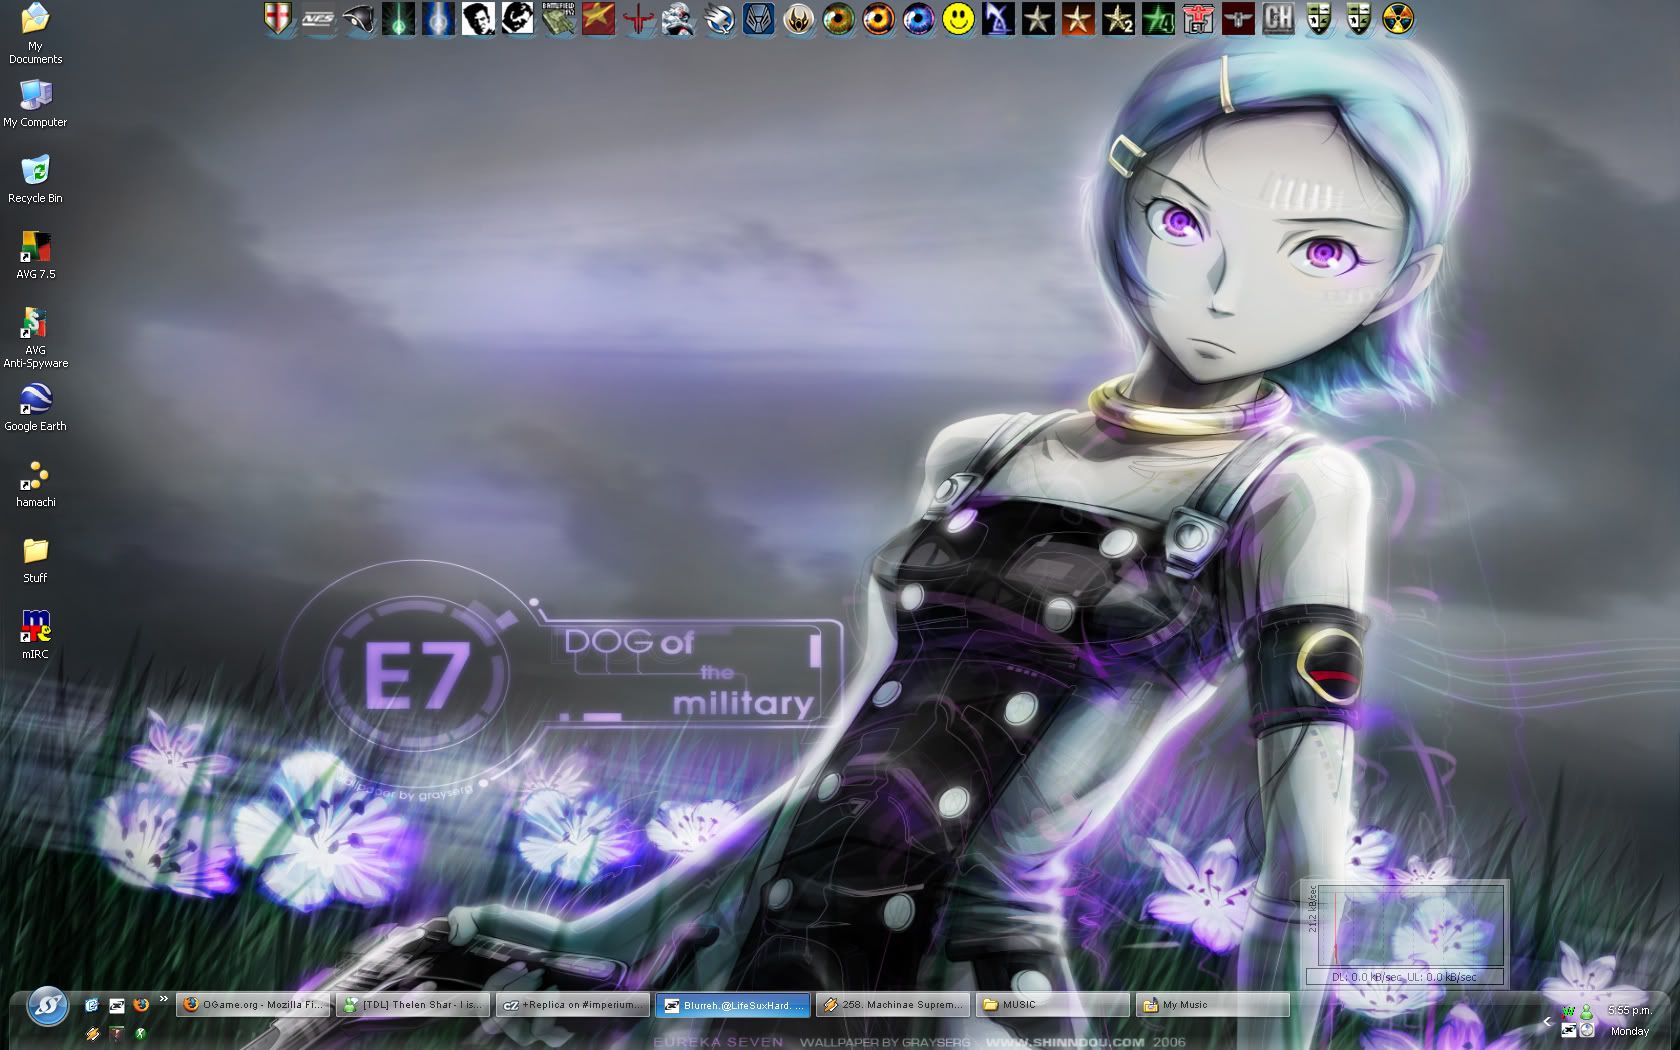Launch the red Quake logo icon
This screenshot has width=1680, height=1050.
click(x=638, y=19)
